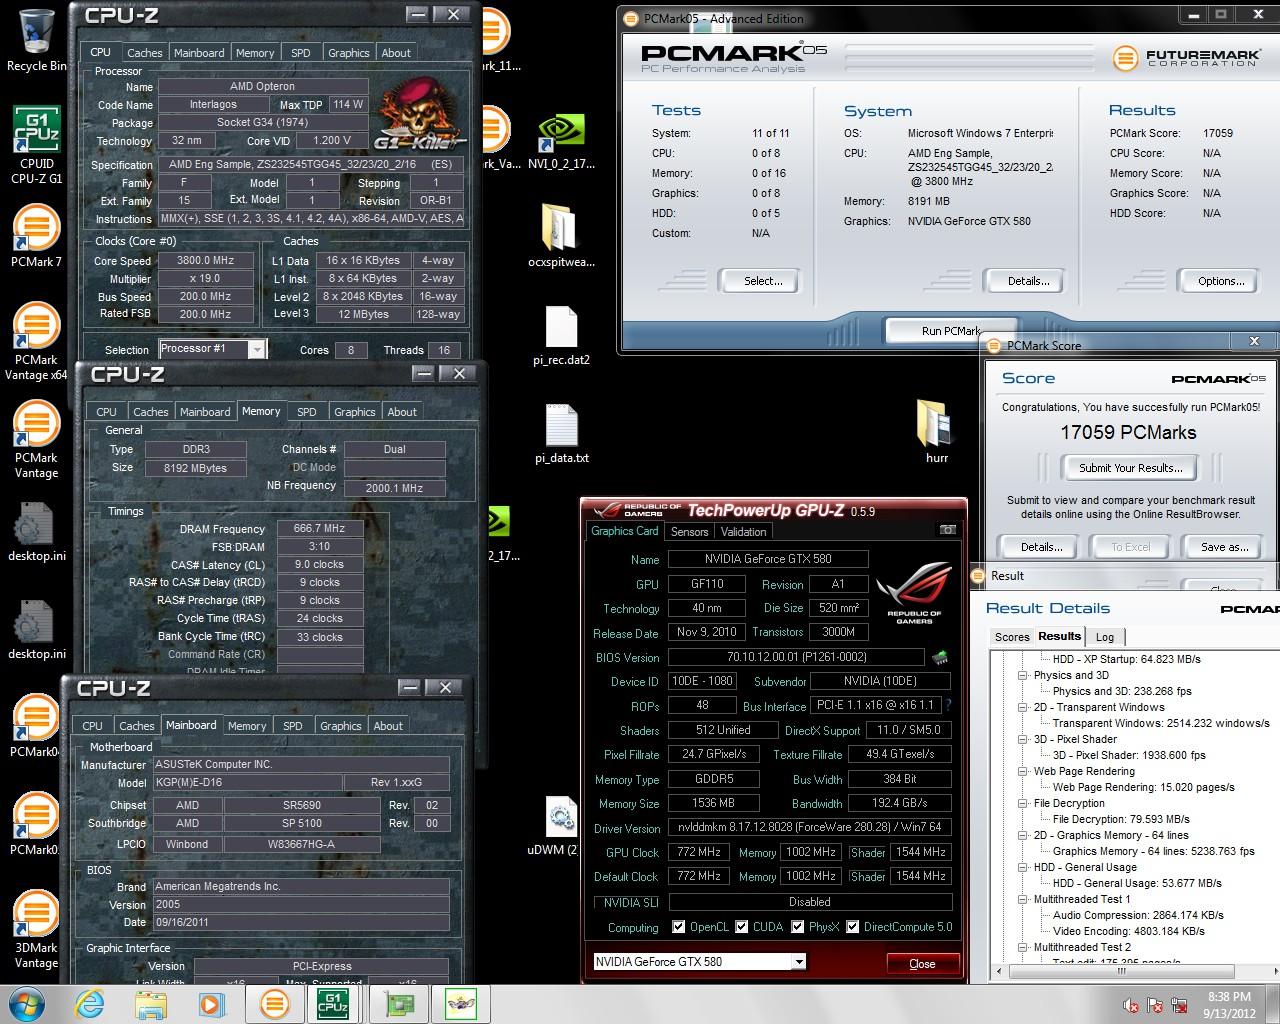Open SPD tab in top CPU-Z window
The image size is (1280, 1024).
coord(301,53)
